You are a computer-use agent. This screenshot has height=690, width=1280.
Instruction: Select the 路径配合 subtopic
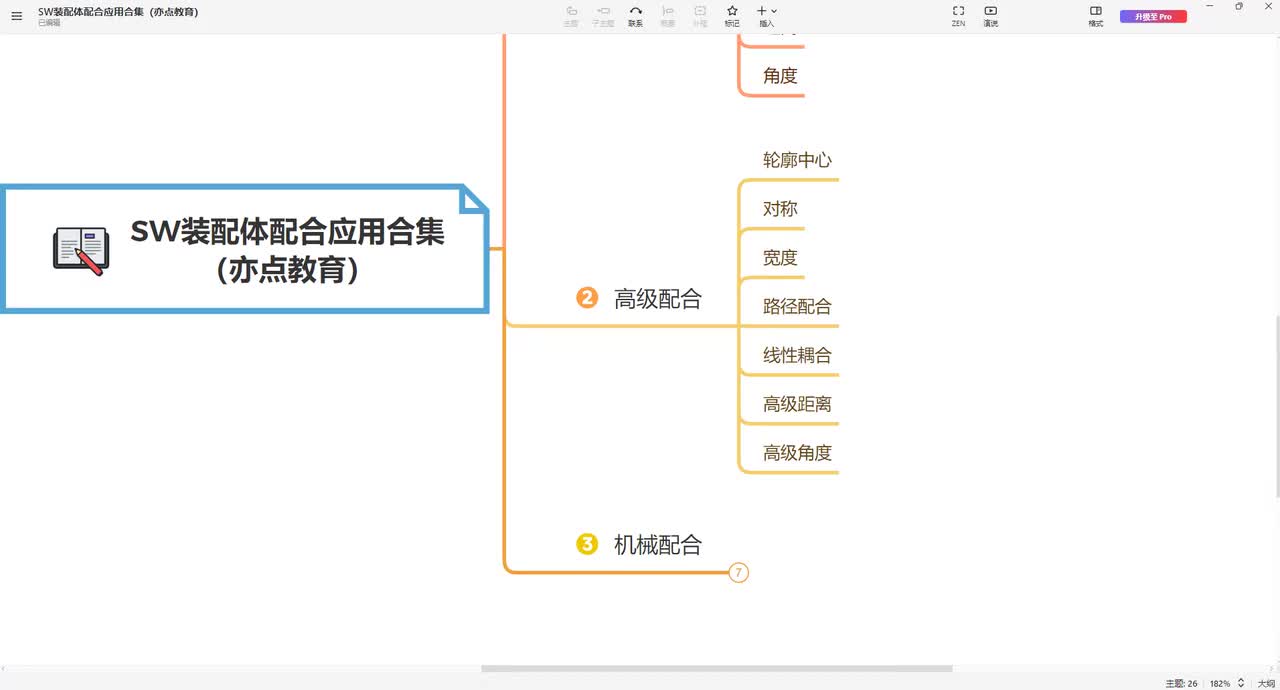pos(797,307)
